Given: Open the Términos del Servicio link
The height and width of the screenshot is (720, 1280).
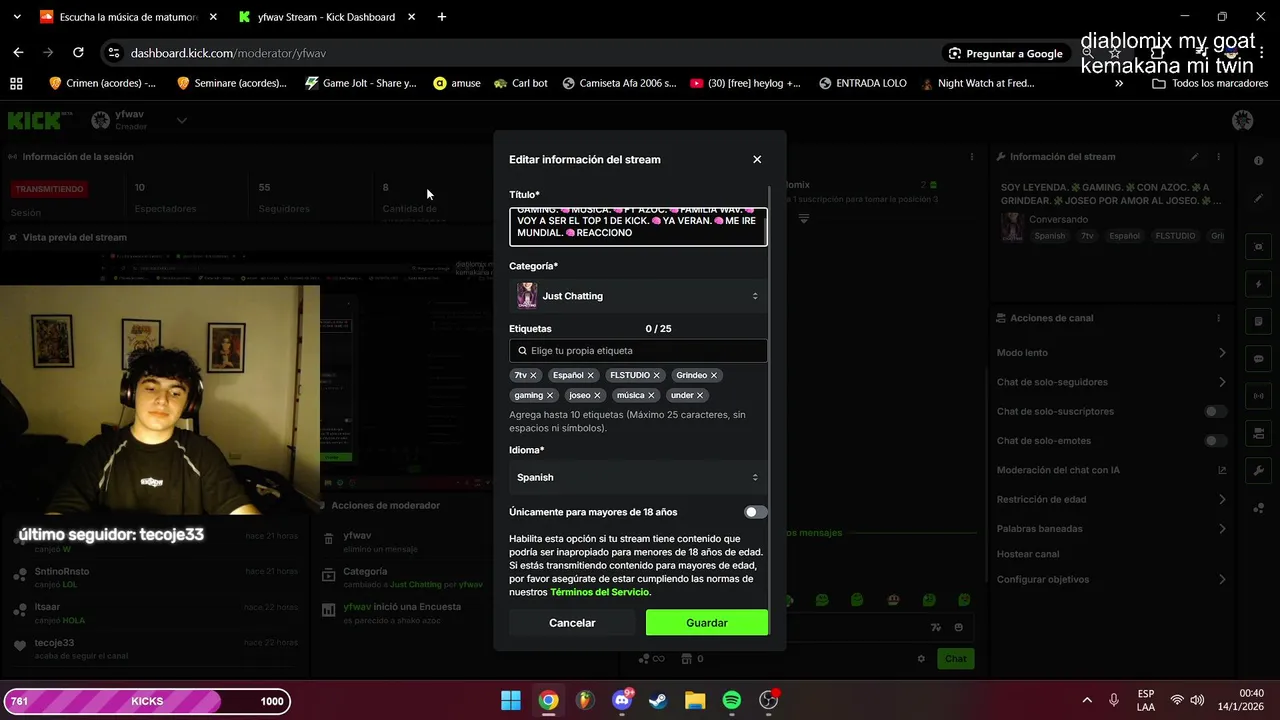Looking at the screenshot, I should (600, 592).
